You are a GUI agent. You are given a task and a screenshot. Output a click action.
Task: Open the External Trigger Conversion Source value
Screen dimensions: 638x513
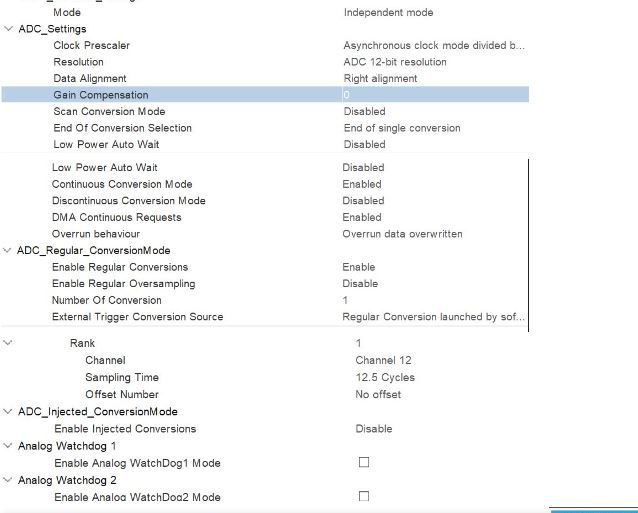pos(433,317)
